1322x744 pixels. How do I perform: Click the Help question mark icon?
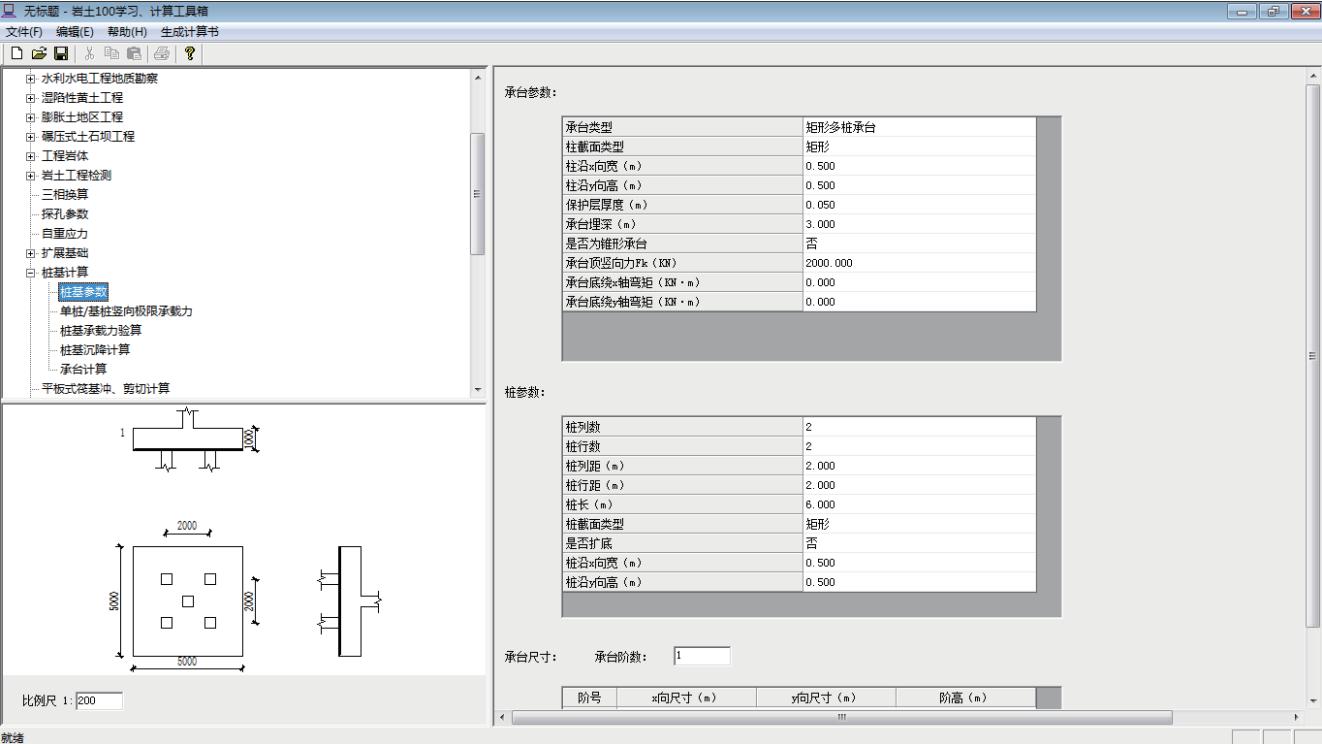[187, 53]
